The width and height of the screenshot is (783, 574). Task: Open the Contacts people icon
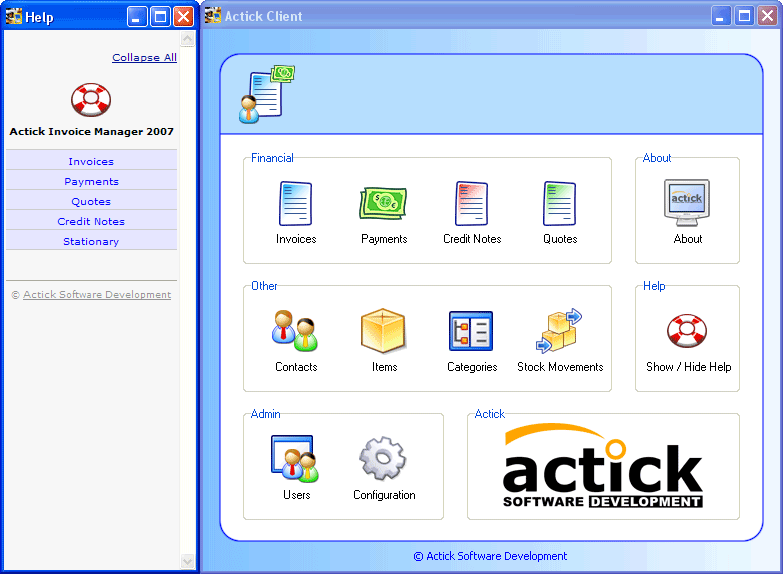click(295, 330)
